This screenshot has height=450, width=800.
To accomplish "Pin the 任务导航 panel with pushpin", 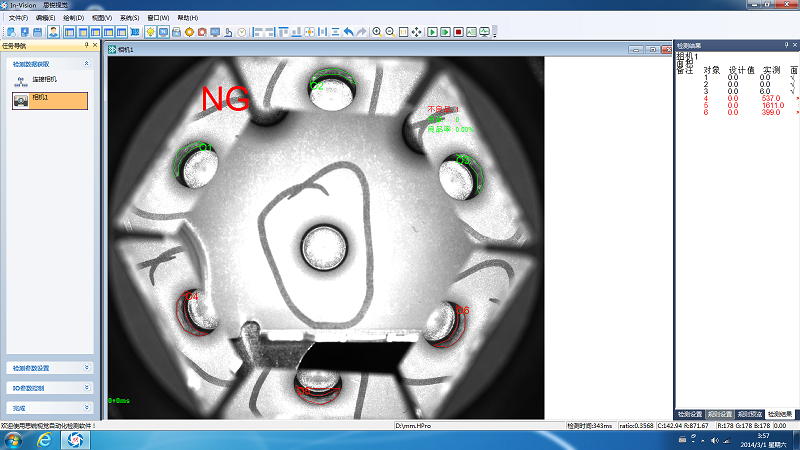I will [x=86, y=45].
